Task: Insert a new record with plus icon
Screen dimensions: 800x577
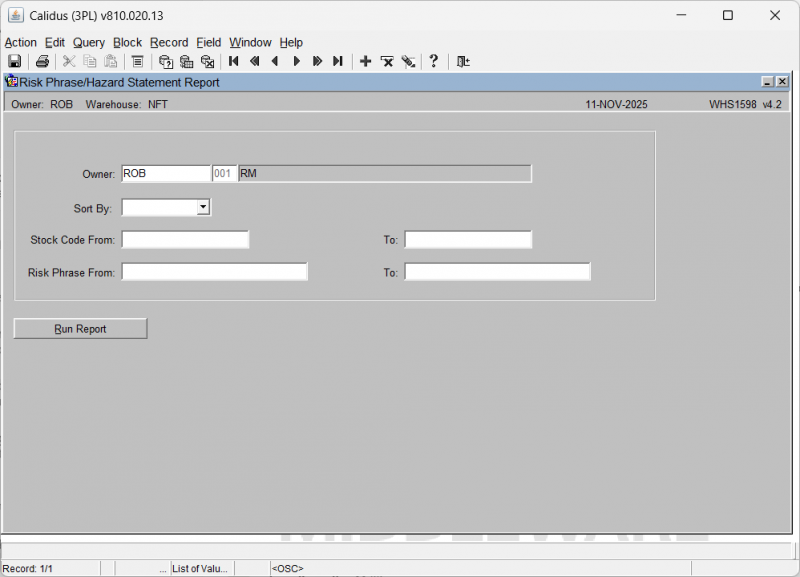Action: (x=366, y=62)
